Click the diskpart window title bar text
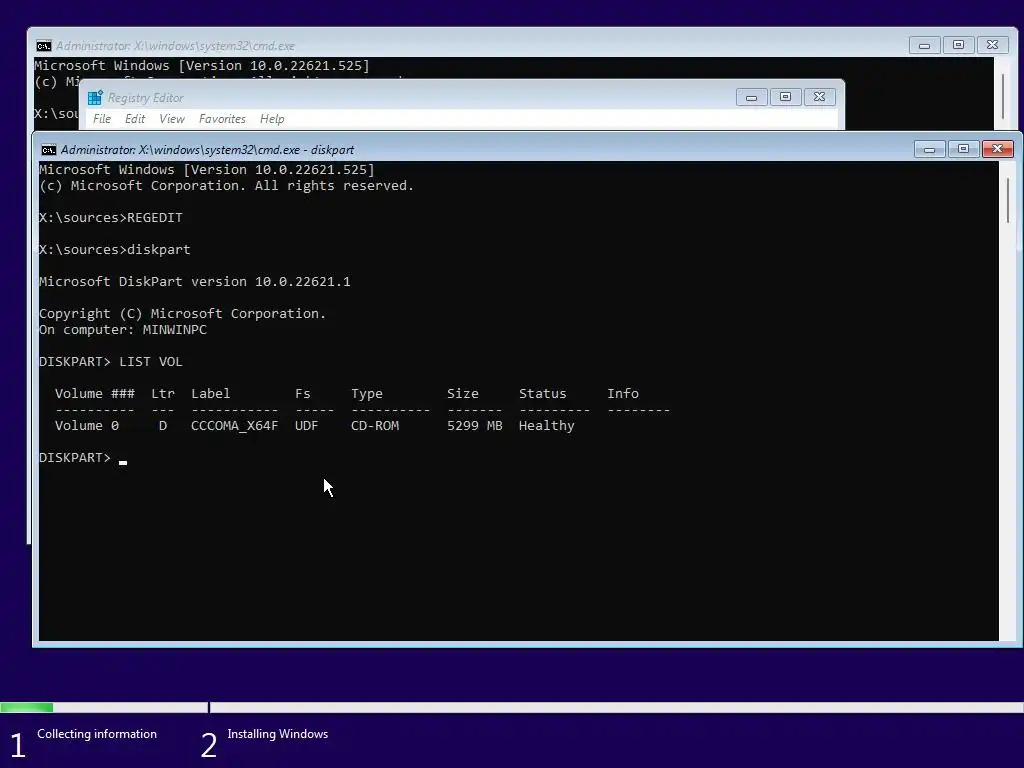Image resolution: width=1024 pixels, height=768 pixels. pyautogui.click(x=208, y=150)
